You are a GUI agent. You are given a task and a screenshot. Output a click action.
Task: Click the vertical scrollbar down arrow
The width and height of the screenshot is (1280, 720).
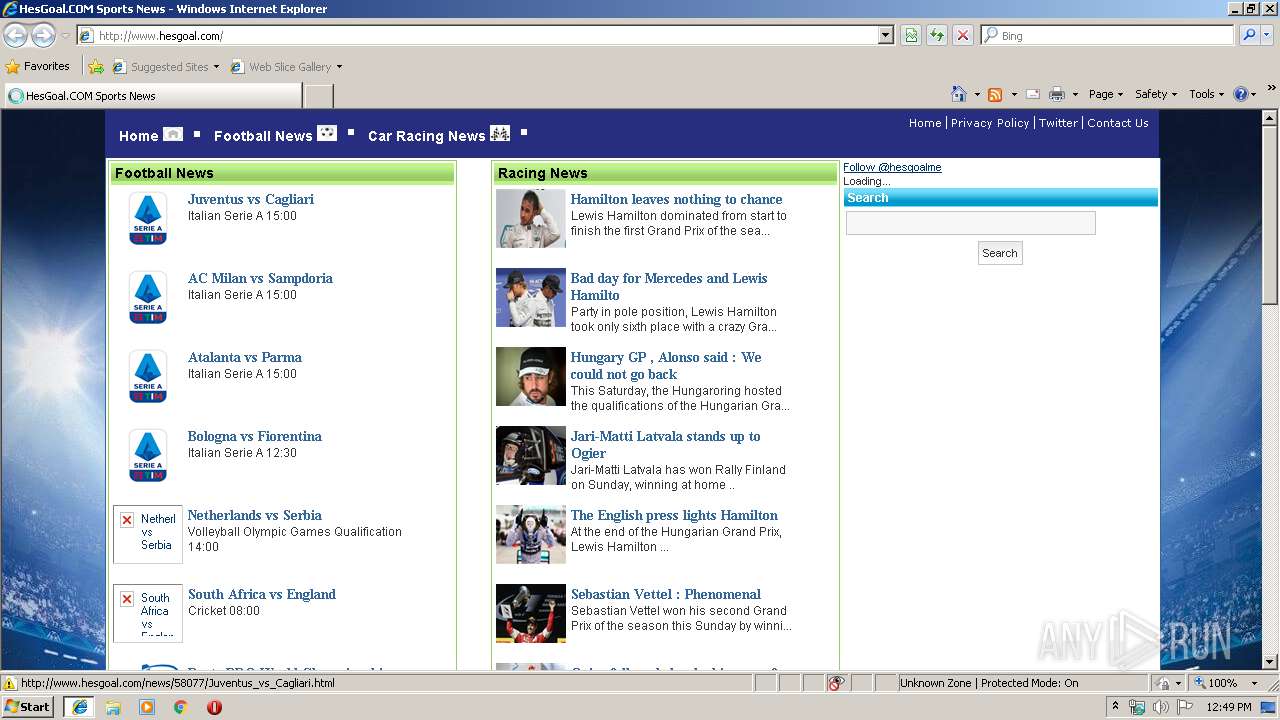[x=1270, y=661]
